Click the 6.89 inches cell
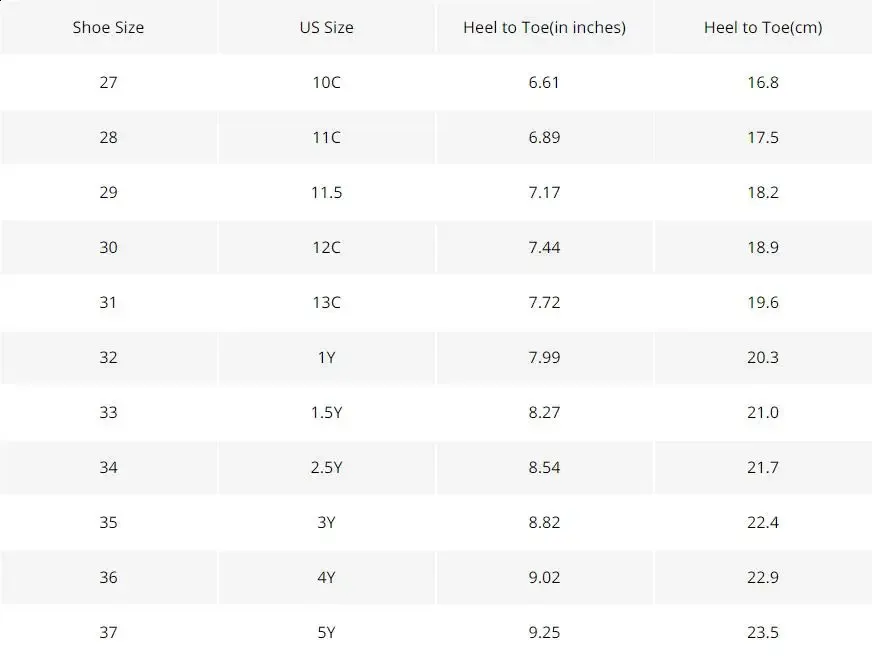 click(544, 137)
